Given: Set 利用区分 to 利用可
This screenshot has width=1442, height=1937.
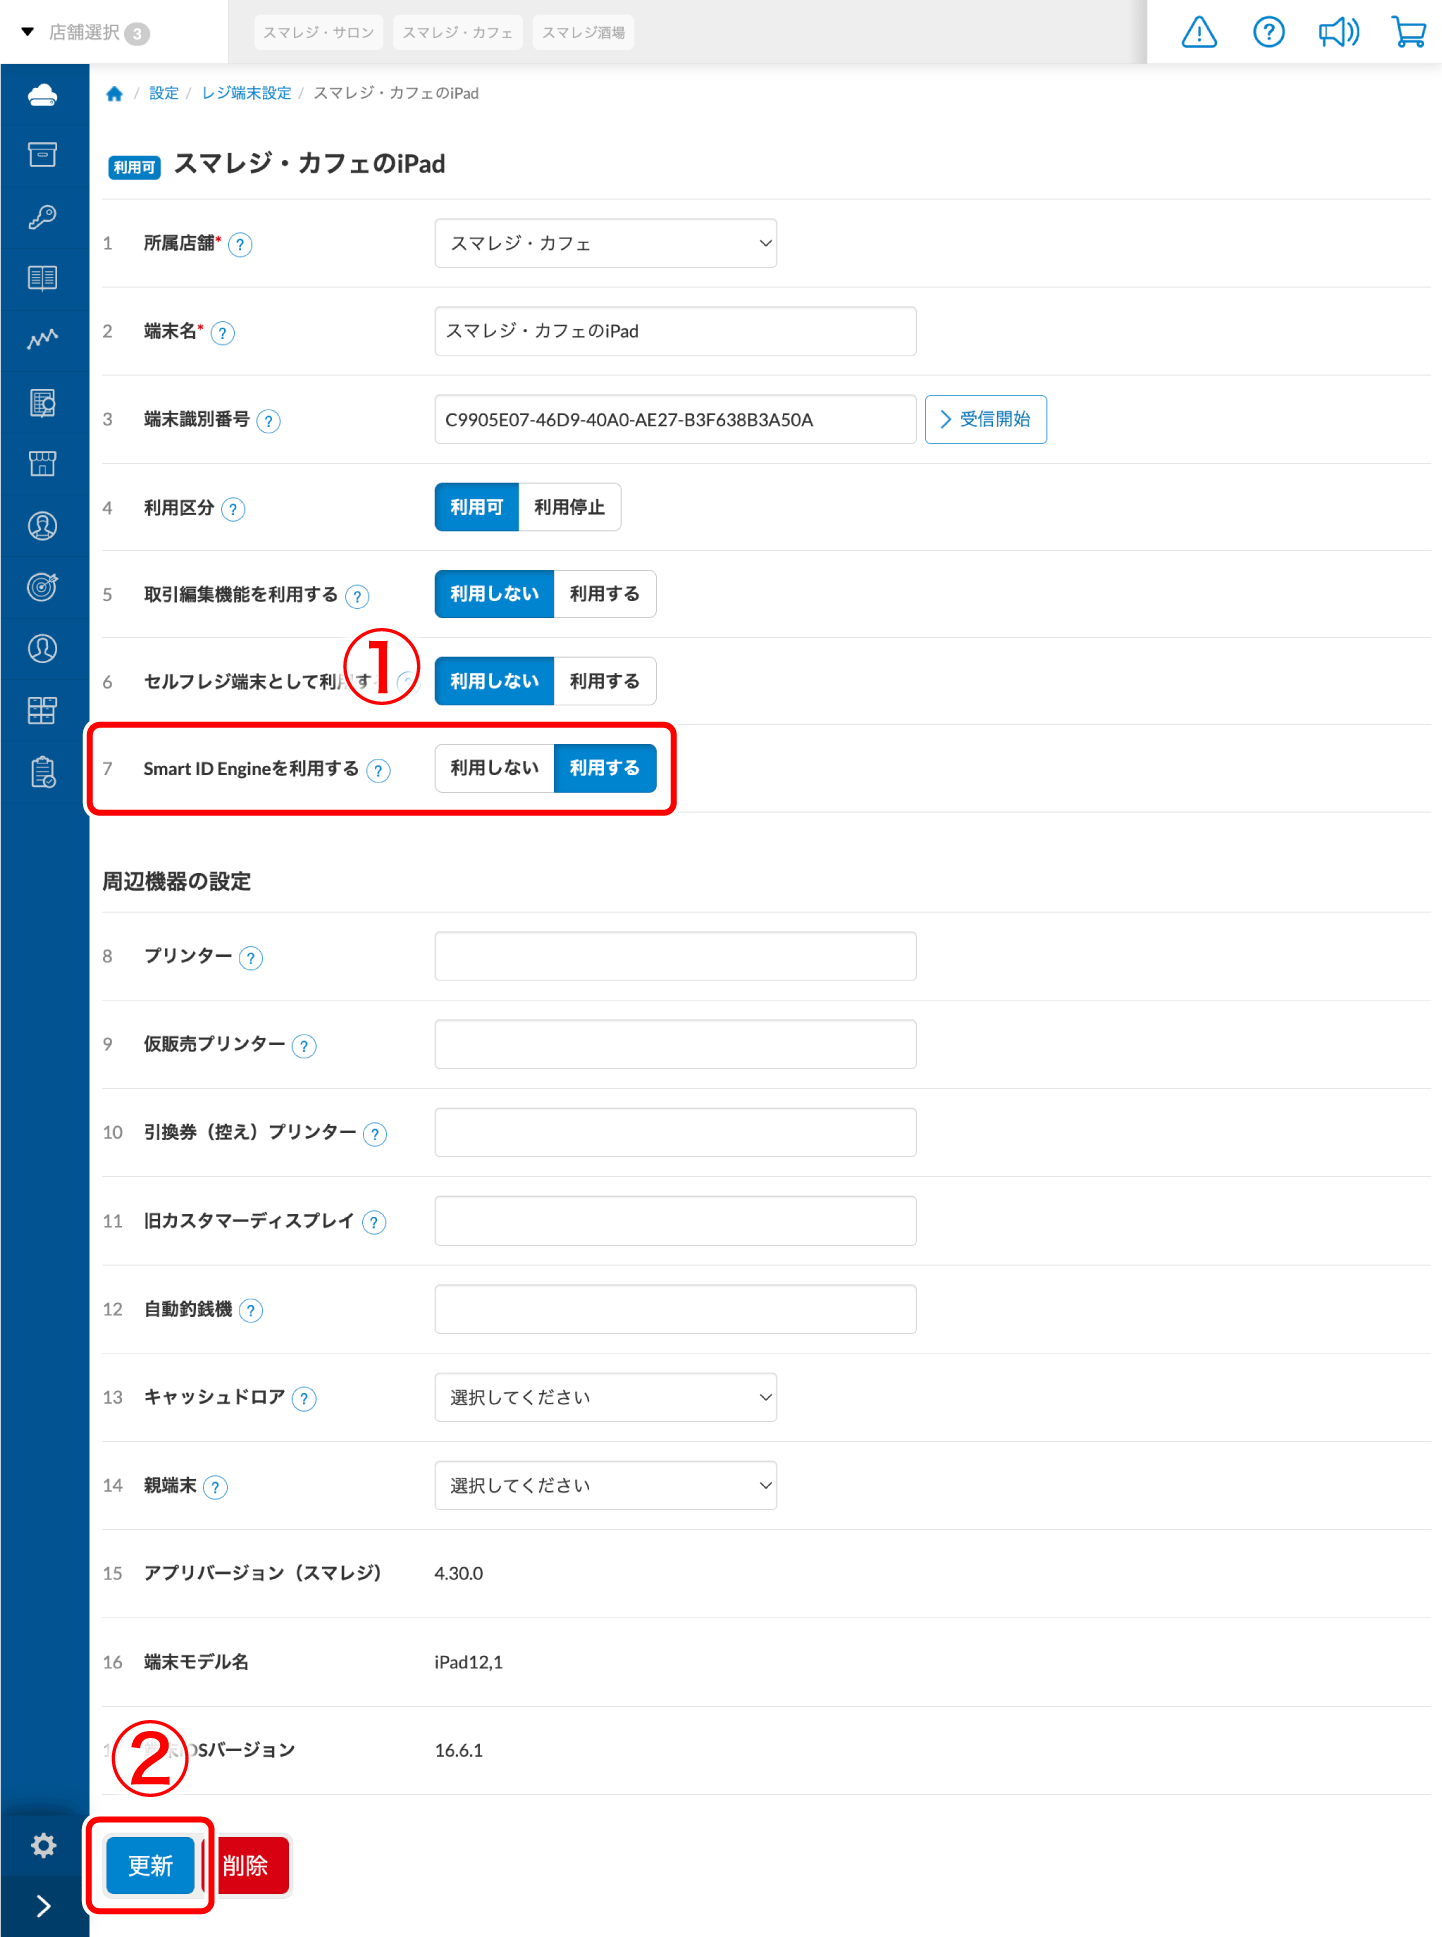Looking at the screenshot, I should (476, 507).
